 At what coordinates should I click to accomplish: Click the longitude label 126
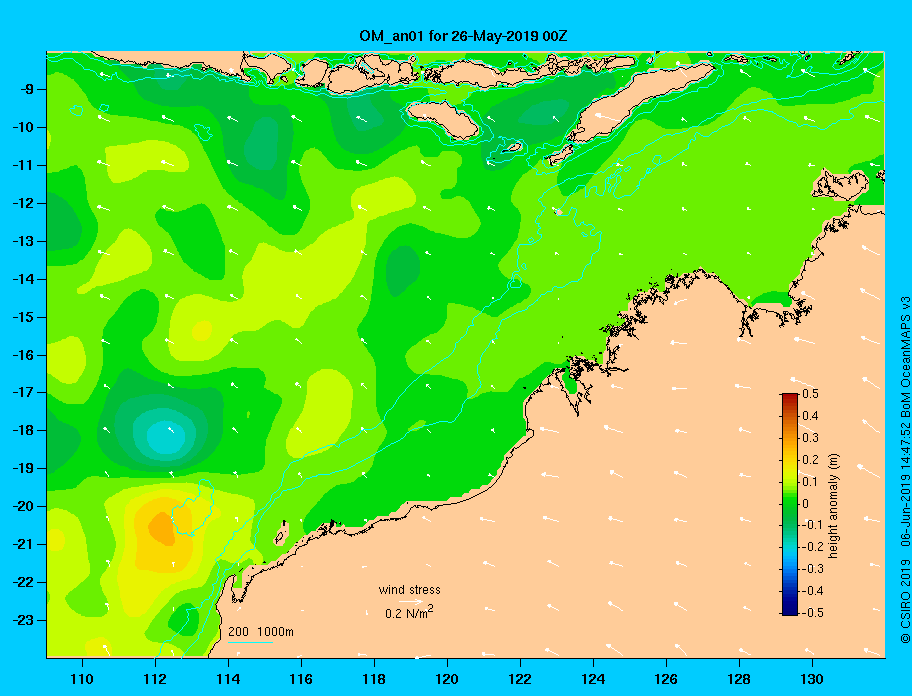(666, 679)
